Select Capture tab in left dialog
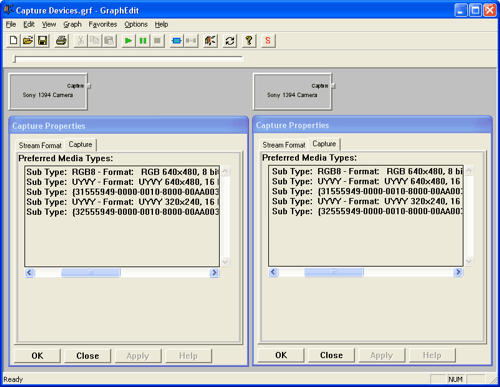This screenshot has width=500, height=387. [80, 144]
